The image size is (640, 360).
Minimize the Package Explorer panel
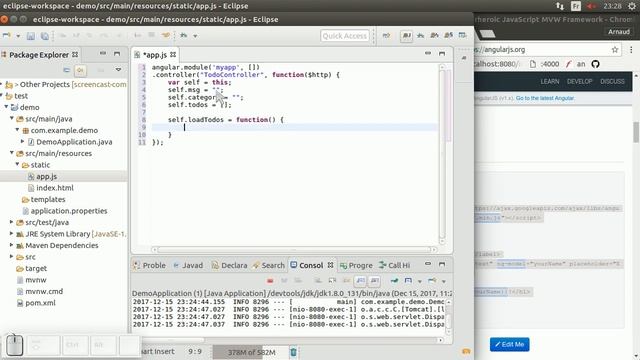pyautogui.click(x=103, y=53)
